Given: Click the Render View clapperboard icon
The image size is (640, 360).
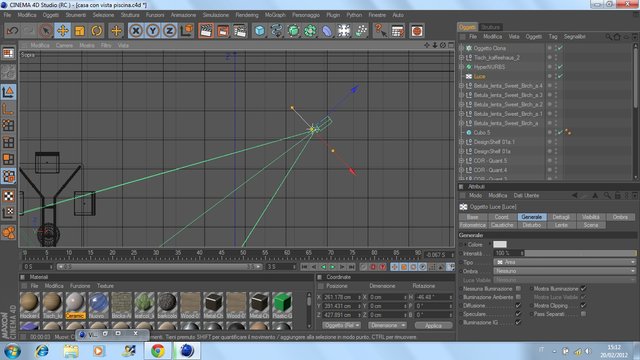Looking at the screenshot, I should click(206, 31).
